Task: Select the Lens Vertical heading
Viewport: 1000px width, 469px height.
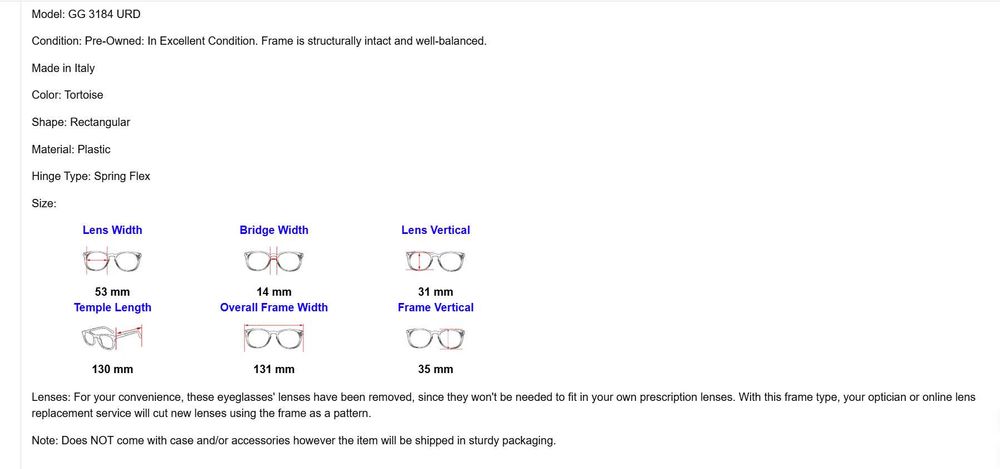Action: pos(436,230)
